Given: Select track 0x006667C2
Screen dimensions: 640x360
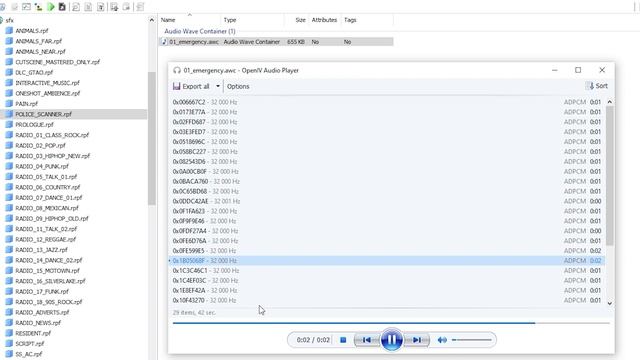Looking at the screenshot, I should tap(387, 102).
